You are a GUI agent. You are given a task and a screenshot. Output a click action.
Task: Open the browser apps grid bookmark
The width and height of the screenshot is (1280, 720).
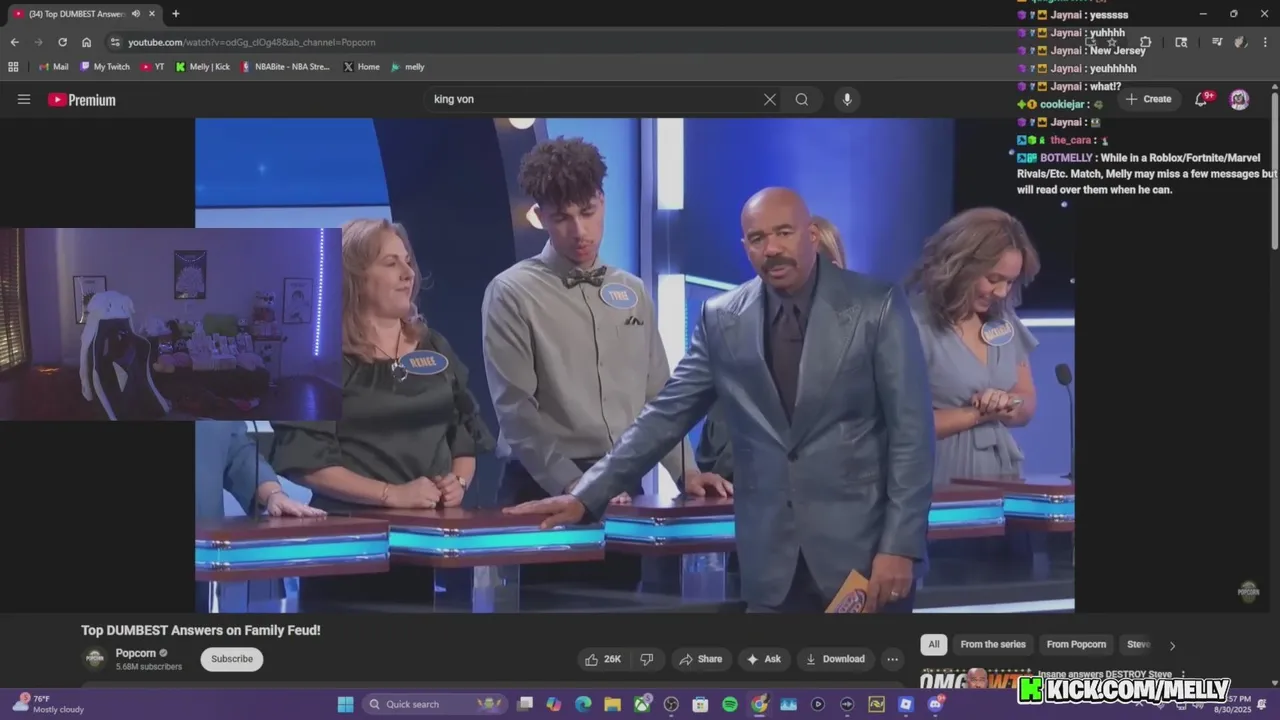(13, 67)
